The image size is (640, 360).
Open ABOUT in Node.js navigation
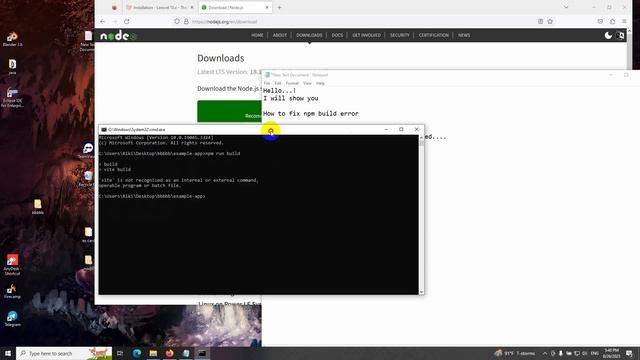click(280, 35)
